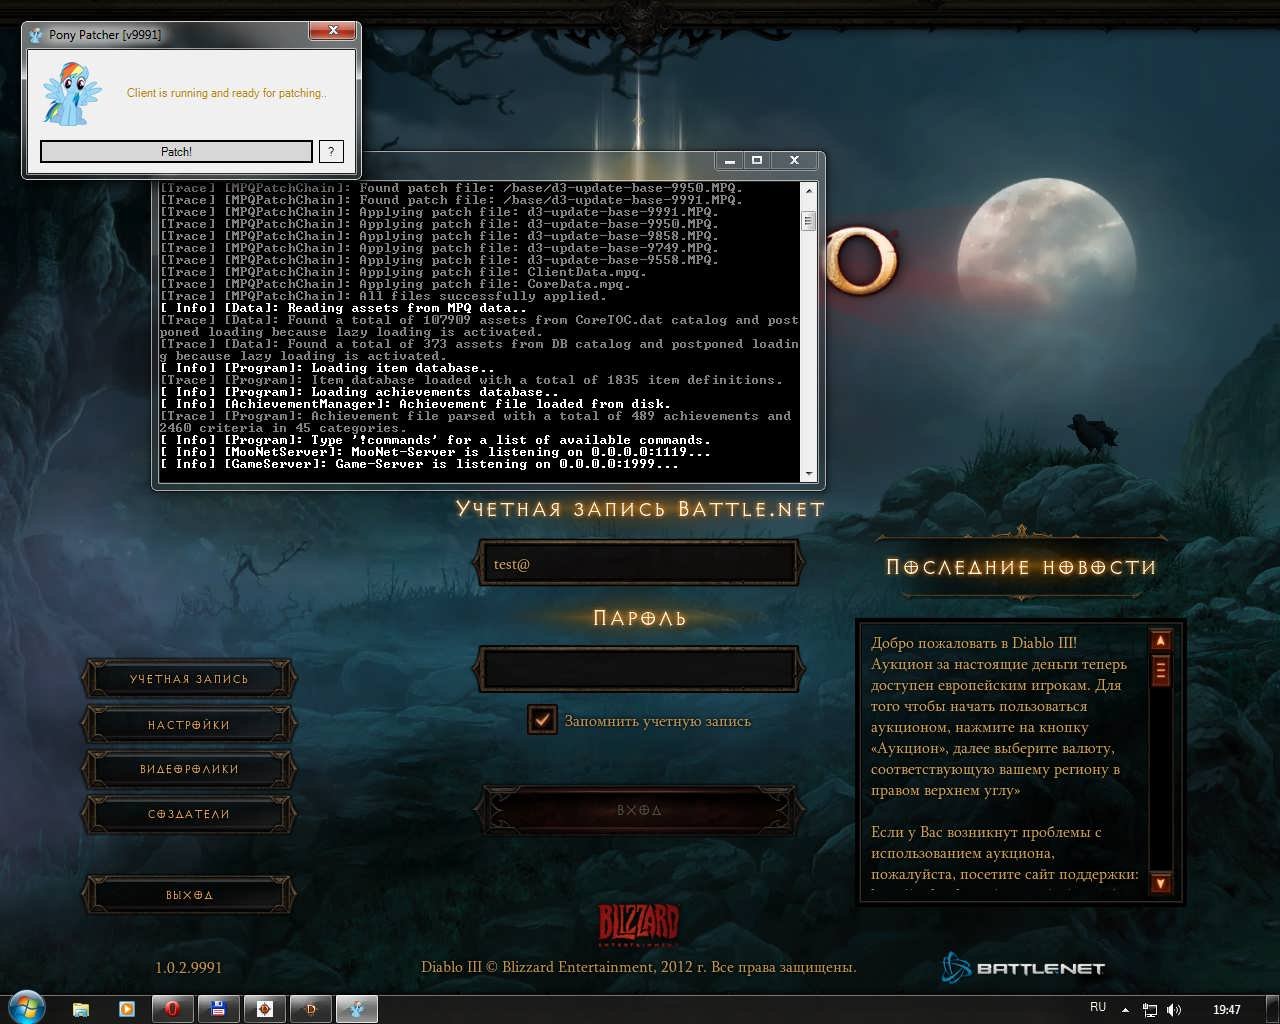Image resolution: width=1280 pixels, height=1024 pixels.
Task: Click the console line about Game-Server listening
Action: click(419, 464)
